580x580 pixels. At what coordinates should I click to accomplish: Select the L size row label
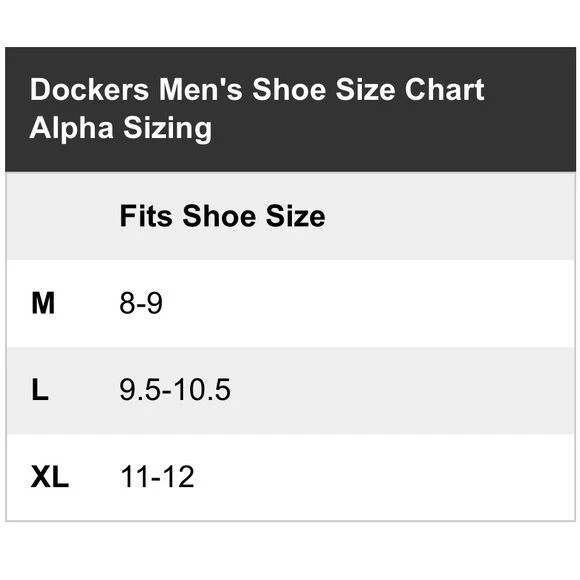[40, 390]
